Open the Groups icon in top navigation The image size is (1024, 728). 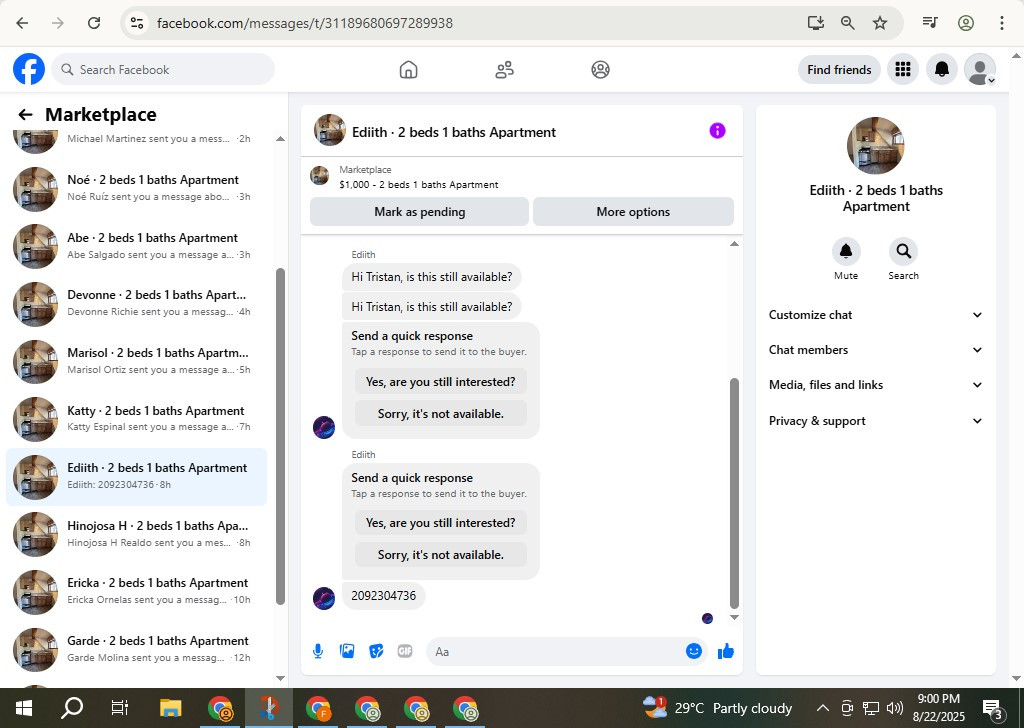click(600, 69)
